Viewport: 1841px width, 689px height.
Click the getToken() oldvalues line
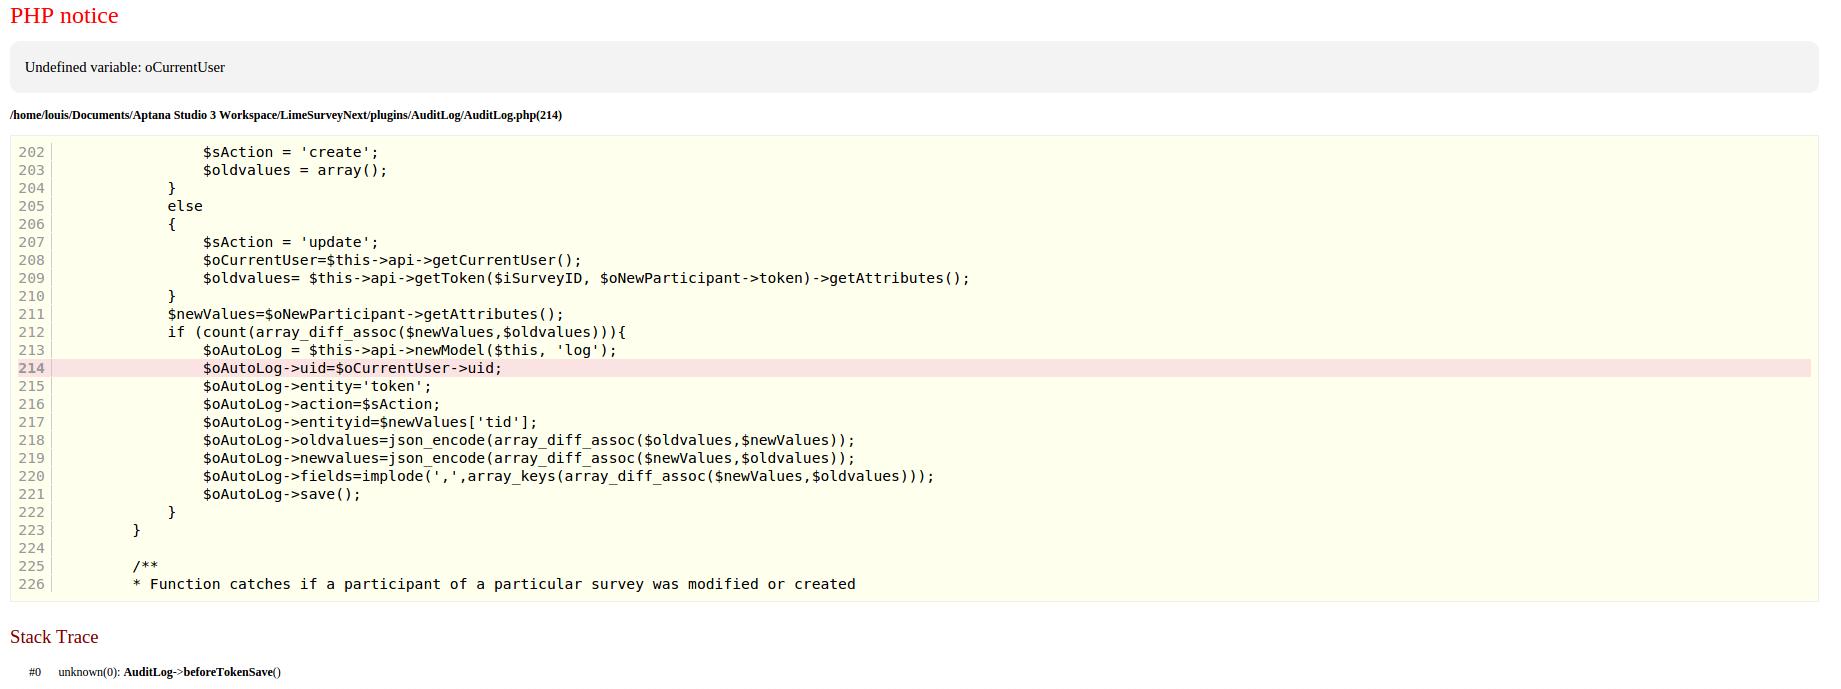click(x=585, y=278)
